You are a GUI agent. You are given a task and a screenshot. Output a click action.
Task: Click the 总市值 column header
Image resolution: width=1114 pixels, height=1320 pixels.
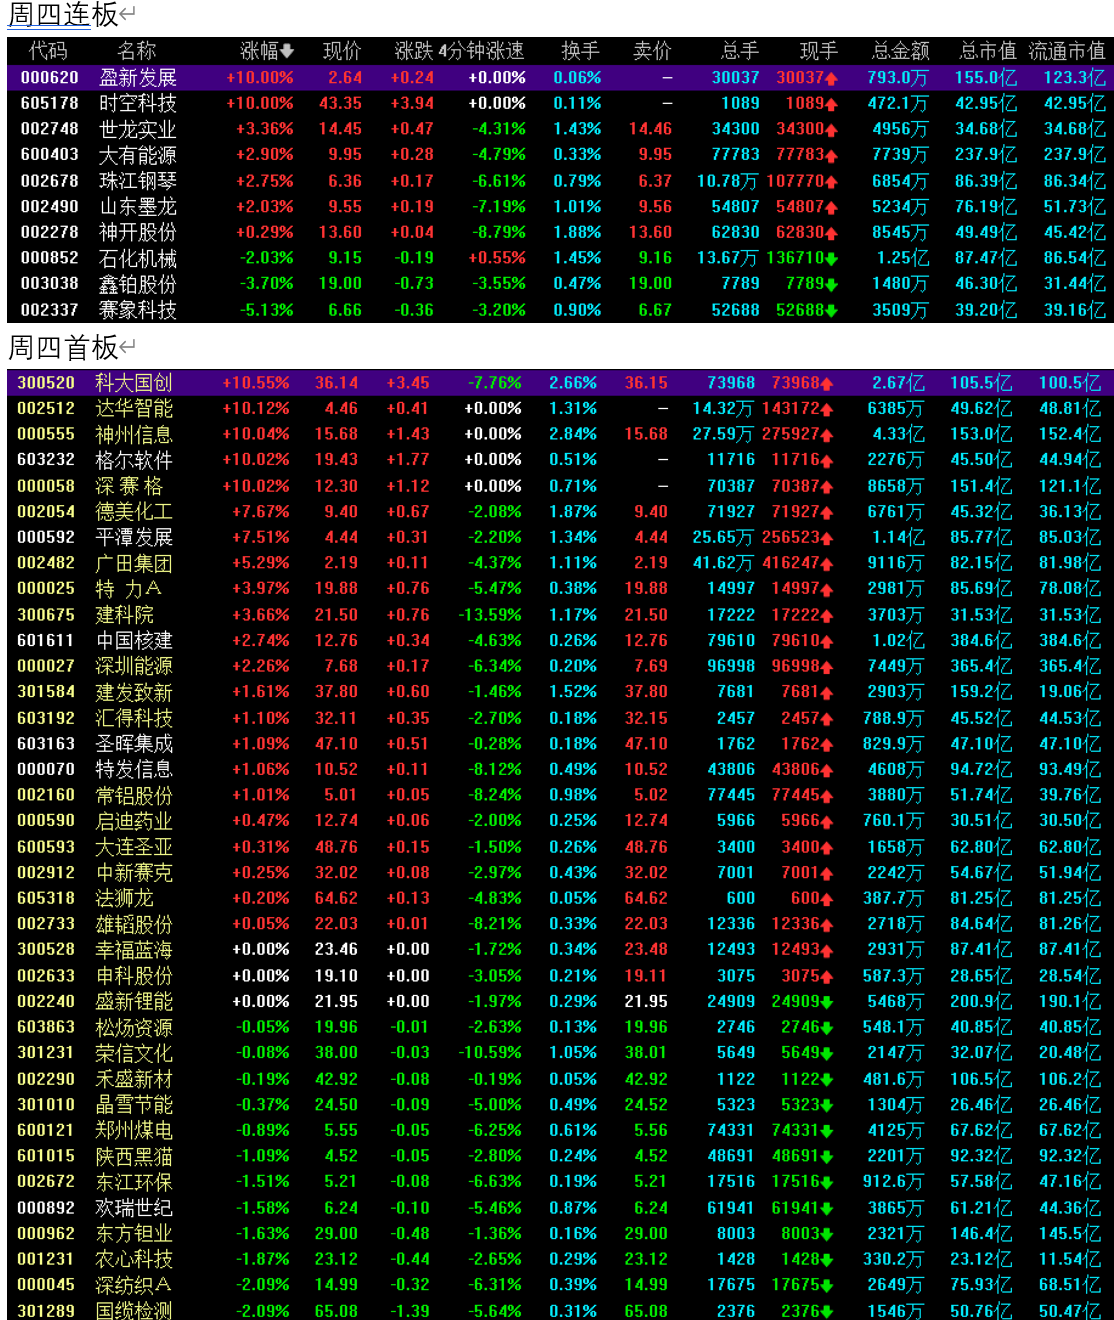[988, 51]
